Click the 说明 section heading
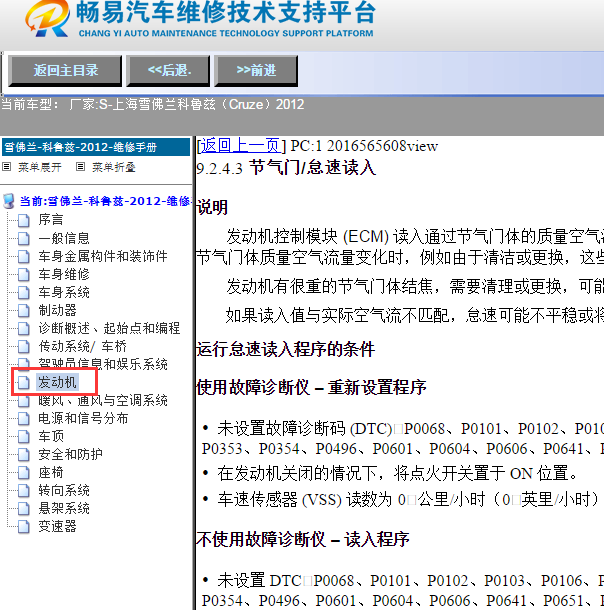The image size is (604, 610). 212,207
